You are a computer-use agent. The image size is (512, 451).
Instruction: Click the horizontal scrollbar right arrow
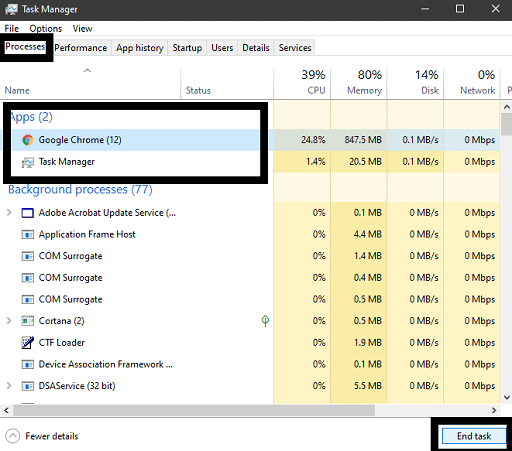click(494, 410)
